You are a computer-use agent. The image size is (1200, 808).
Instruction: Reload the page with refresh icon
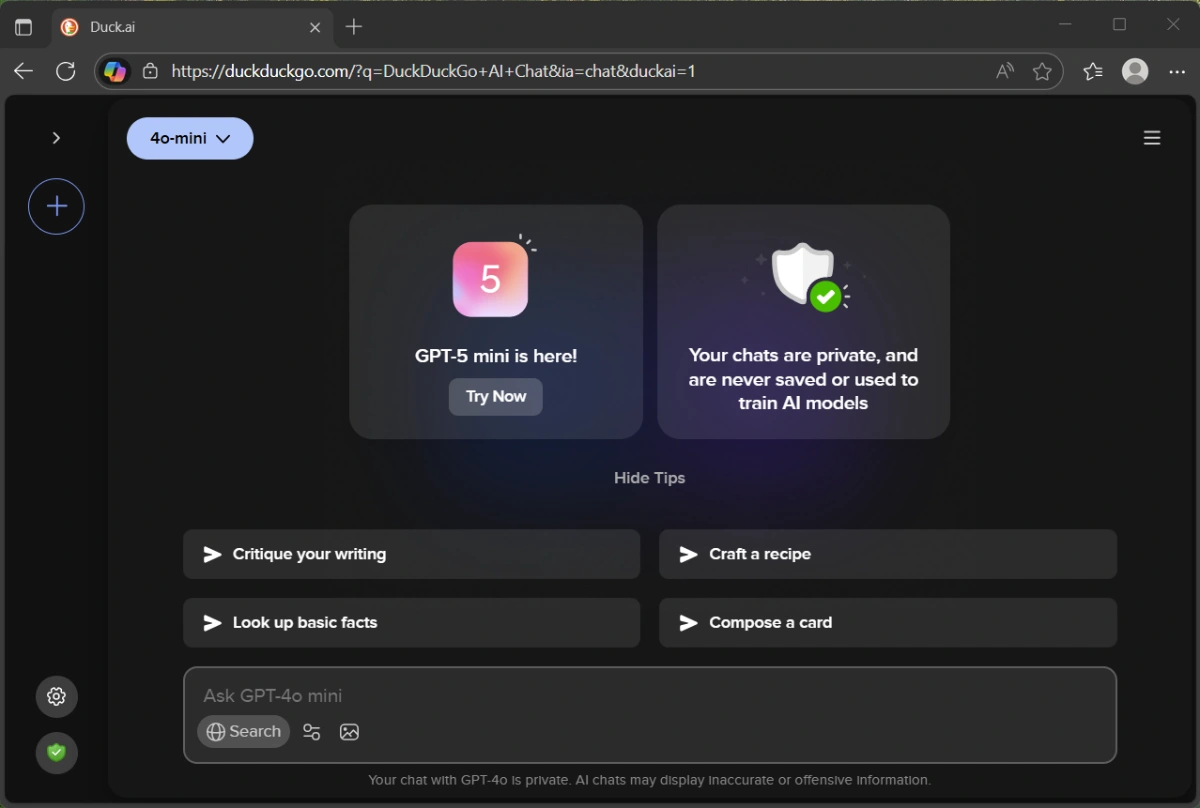pos(66,71)
